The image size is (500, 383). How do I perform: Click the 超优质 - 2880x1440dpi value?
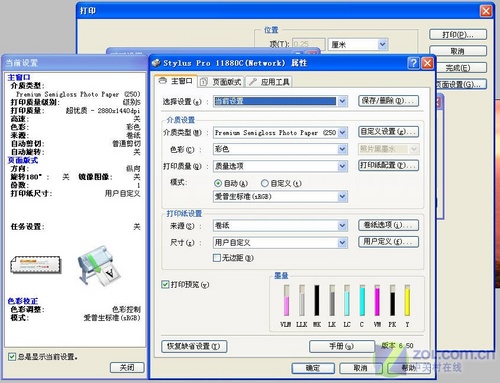[103, 111]
